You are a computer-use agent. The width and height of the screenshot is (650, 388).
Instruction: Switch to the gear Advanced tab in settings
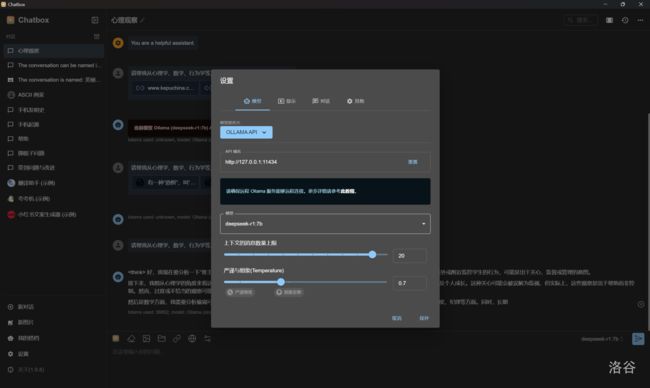pos(355,101)
